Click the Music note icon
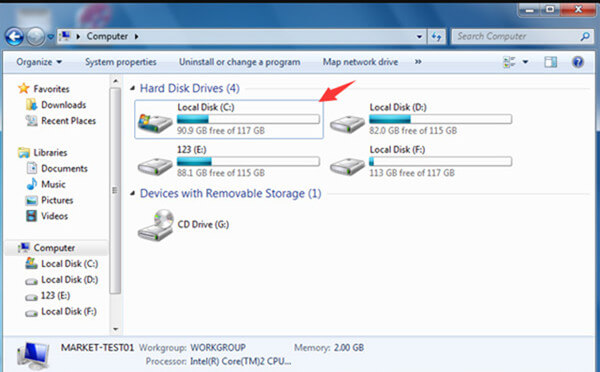 [x=31, y=184]
